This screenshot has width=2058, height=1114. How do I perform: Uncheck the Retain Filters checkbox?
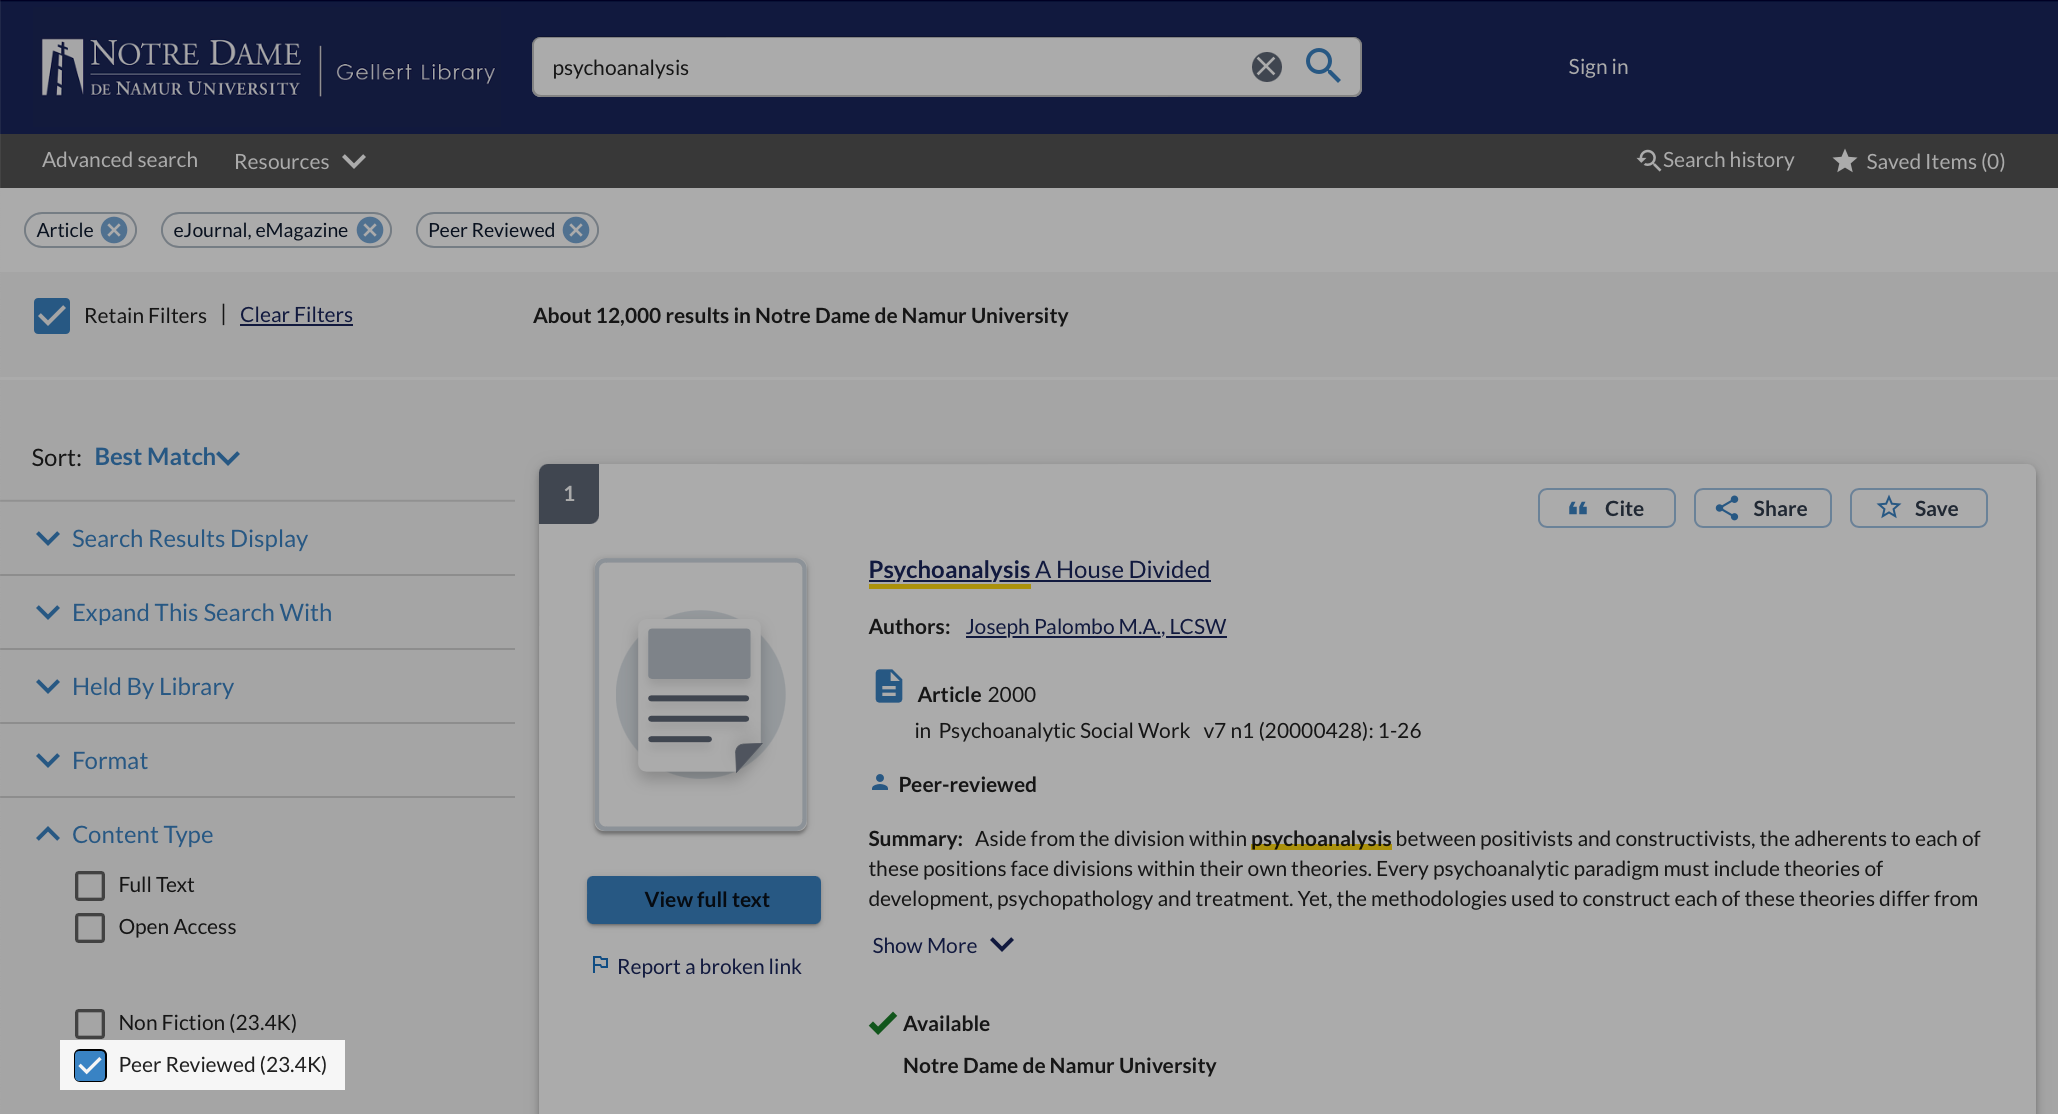(x=52, y=316)
